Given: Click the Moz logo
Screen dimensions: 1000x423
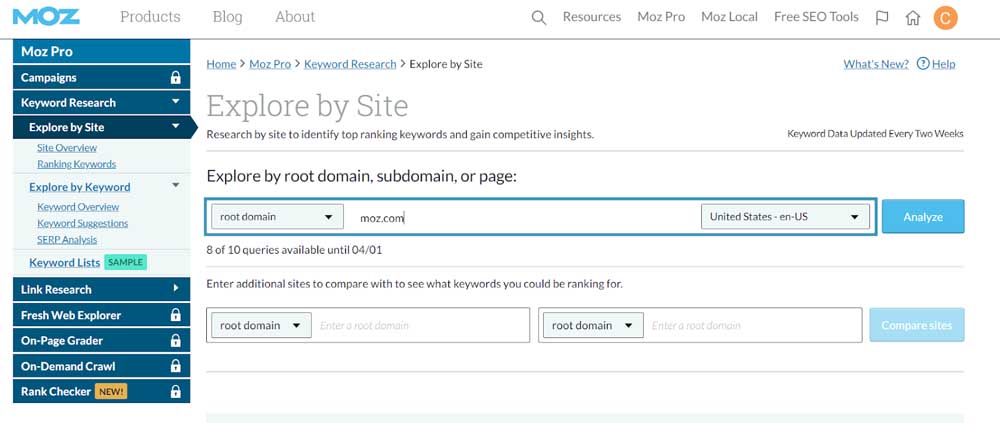Looking at the screenshot, I should point(46,17).
